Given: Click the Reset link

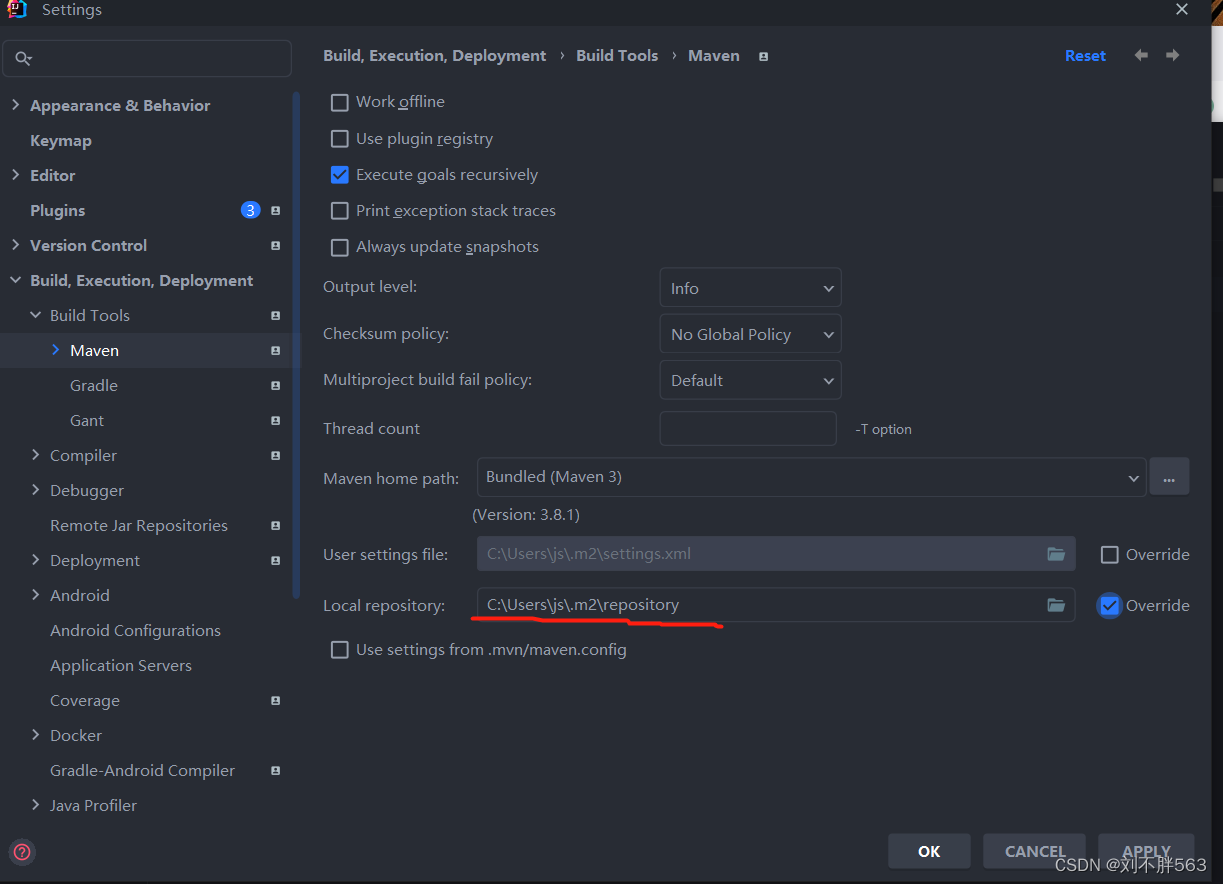Looking at the screenshot, I should tap(1085, 56).
